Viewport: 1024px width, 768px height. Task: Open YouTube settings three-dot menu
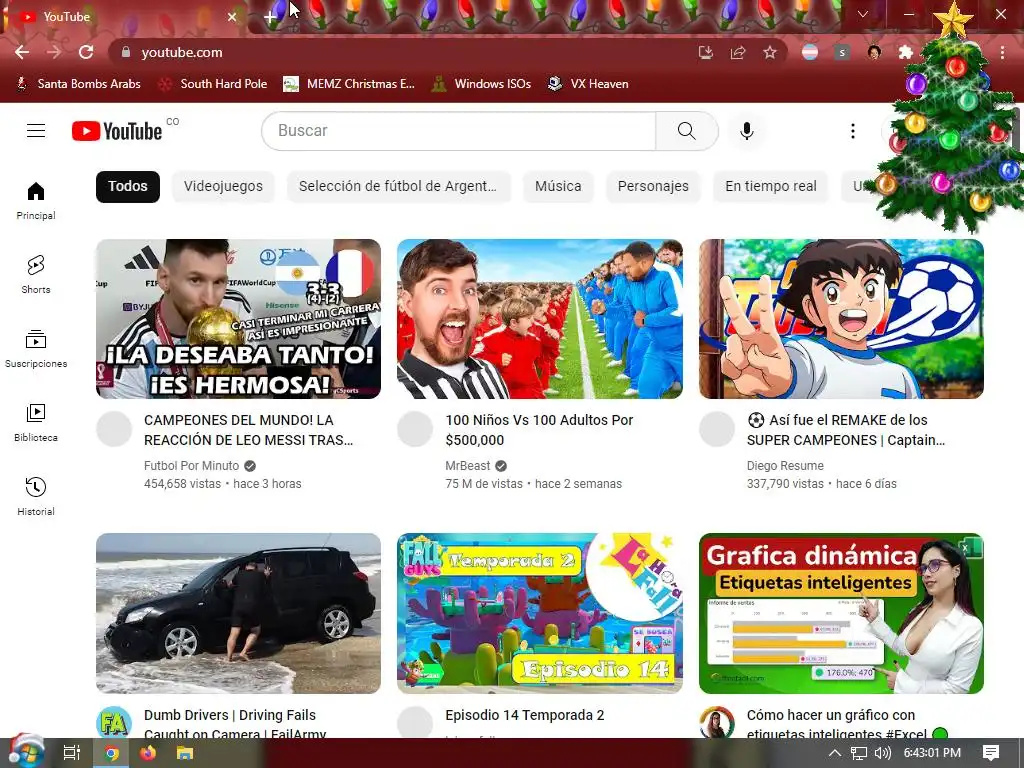(852, 131)
